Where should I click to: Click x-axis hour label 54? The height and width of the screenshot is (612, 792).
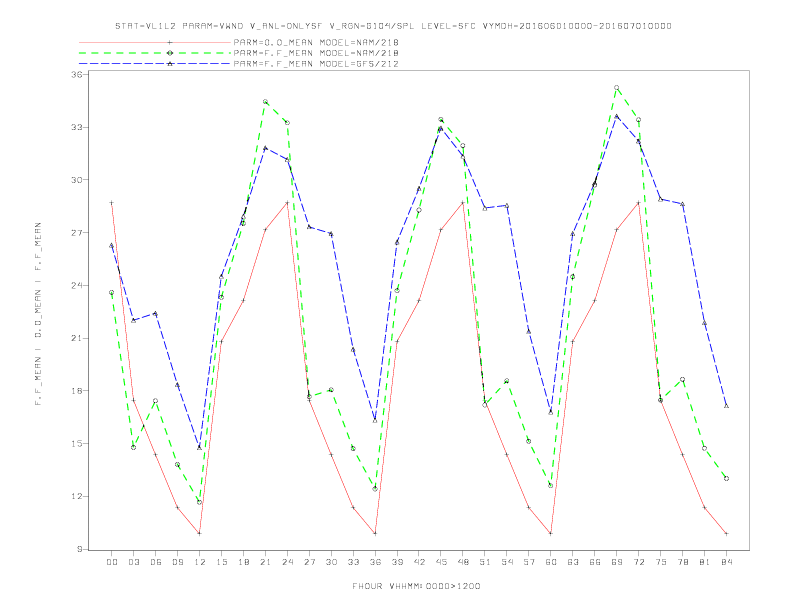click(507, 562)
